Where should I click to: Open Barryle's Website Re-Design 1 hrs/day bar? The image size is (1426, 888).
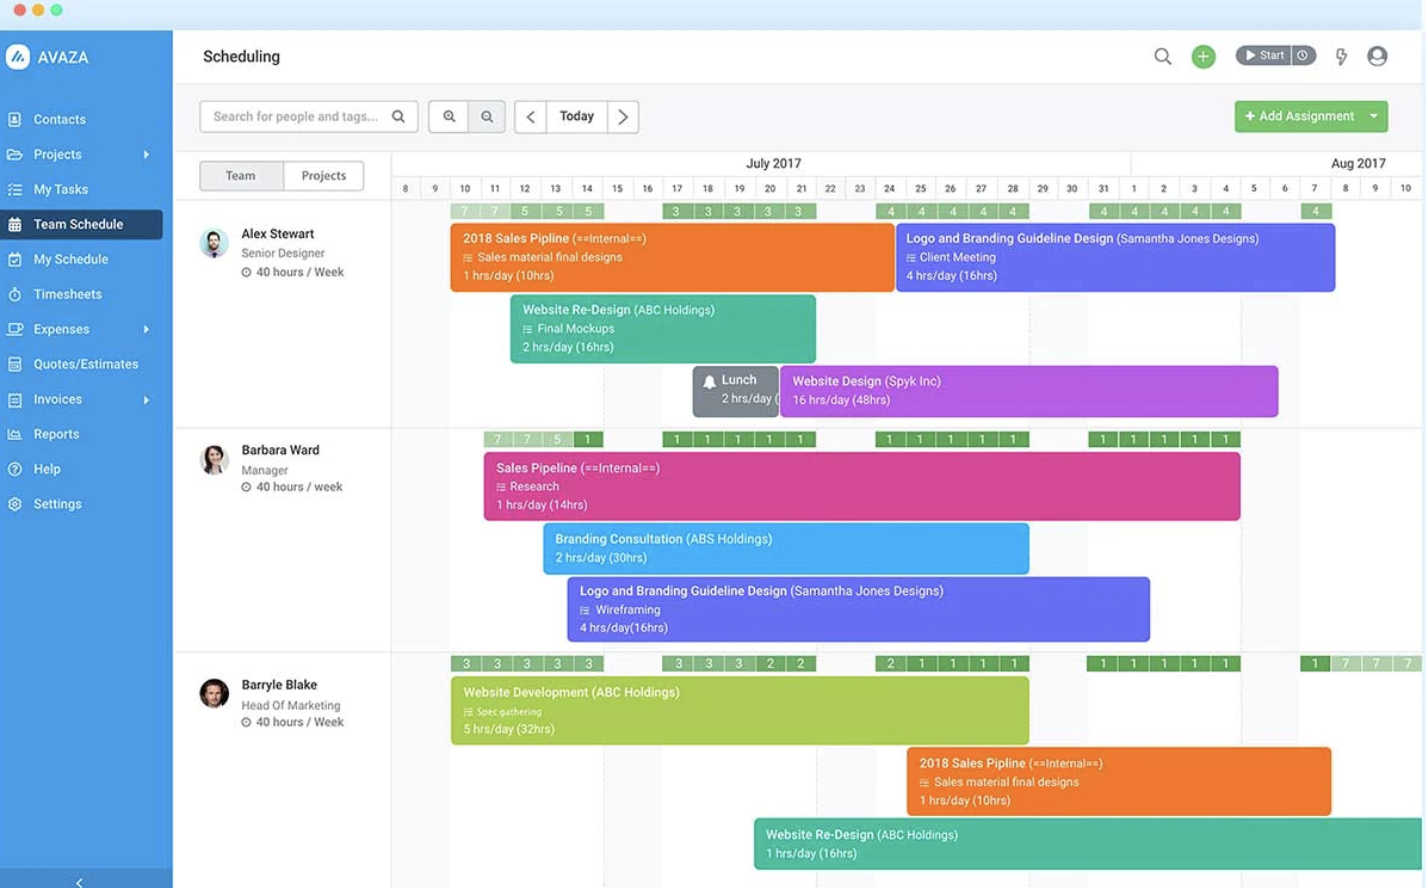[x=1088, y=844]
